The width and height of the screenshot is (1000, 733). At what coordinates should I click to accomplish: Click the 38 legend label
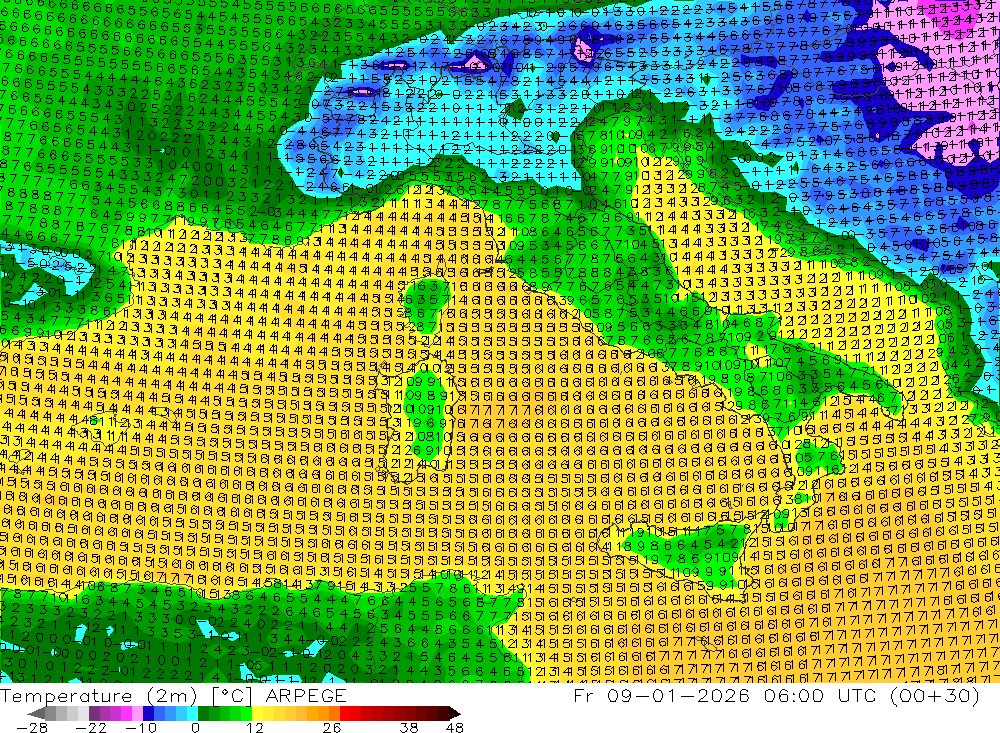[x=409, y=727]
